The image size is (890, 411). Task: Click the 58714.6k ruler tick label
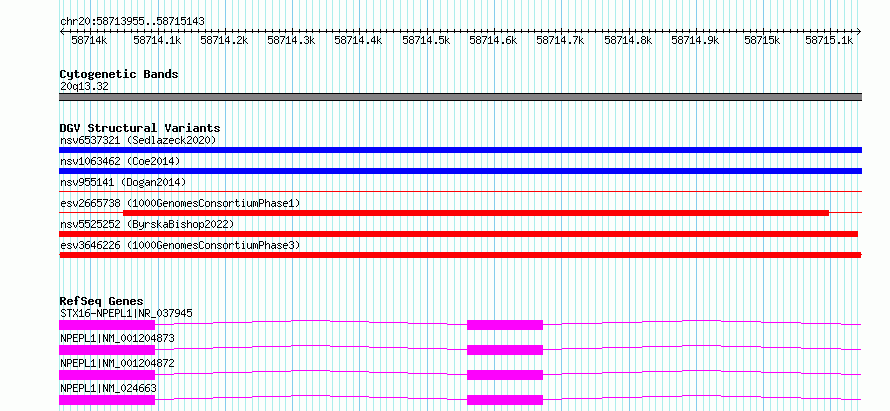[494, 40]
